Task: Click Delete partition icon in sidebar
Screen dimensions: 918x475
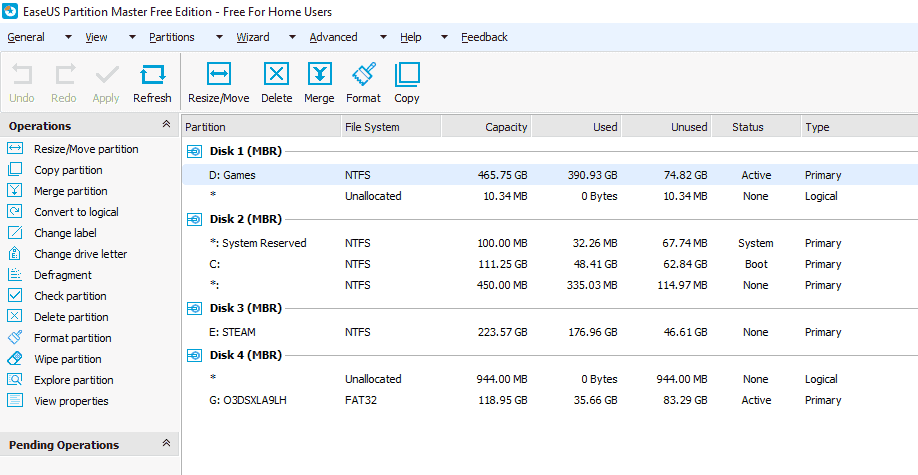Action: (15, 317)
